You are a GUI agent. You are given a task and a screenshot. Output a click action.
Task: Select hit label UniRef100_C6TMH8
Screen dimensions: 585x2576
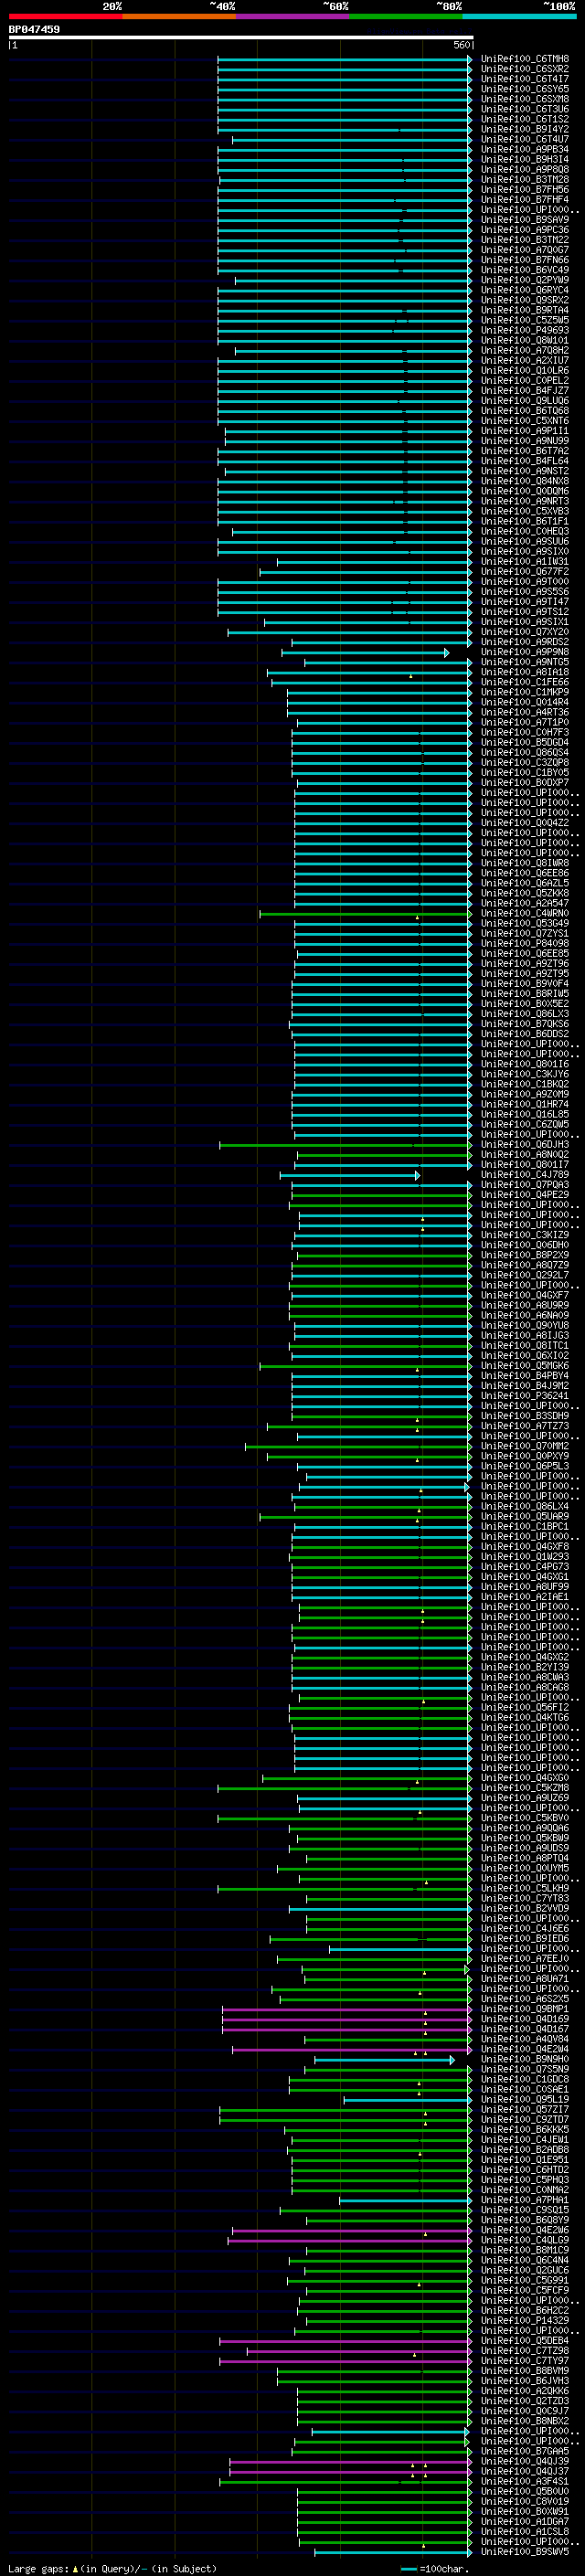pyautogui.click(x=525, y=59)
